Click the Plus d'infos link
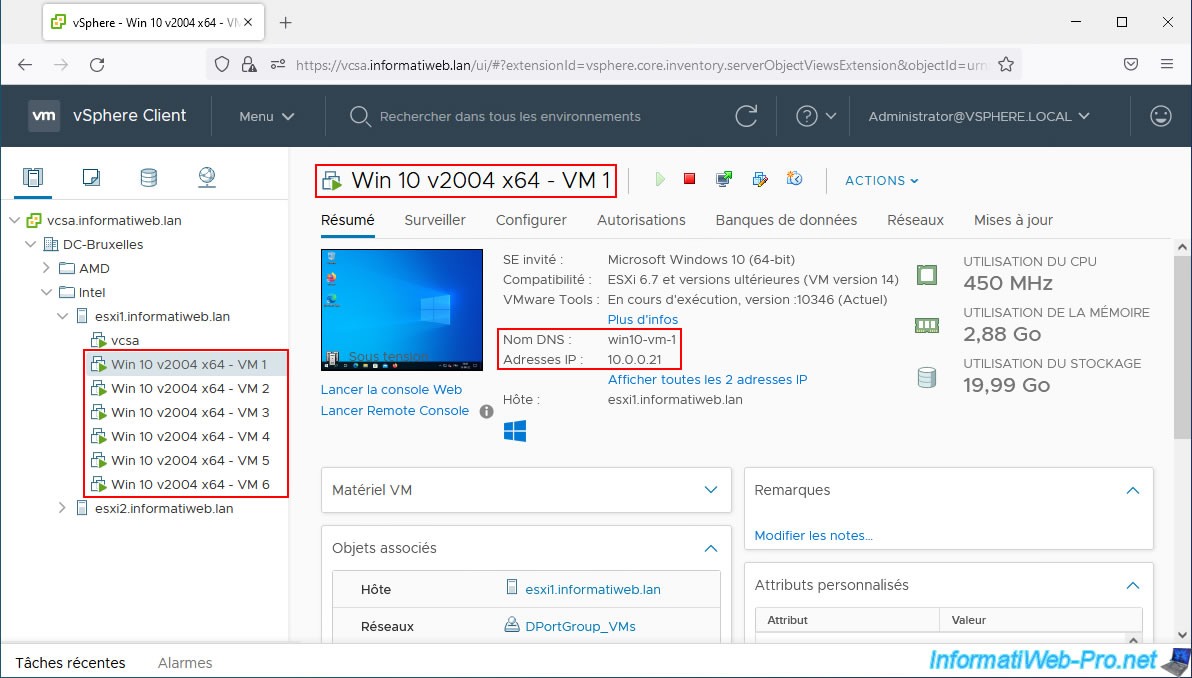1192x678 pixels. (x=643, y=319)
